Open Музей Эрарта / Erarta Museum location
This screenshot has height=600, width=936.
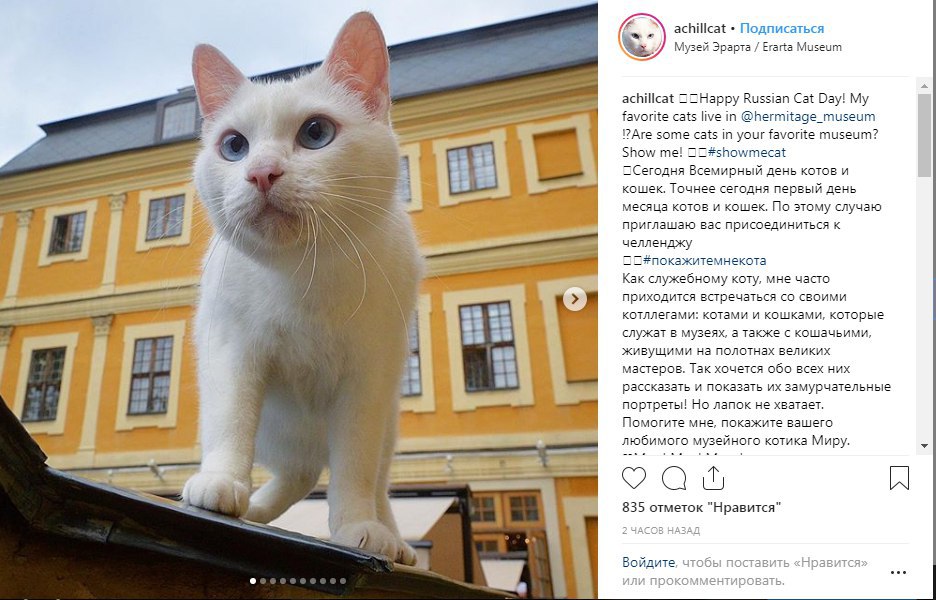[x=758, y=47]
